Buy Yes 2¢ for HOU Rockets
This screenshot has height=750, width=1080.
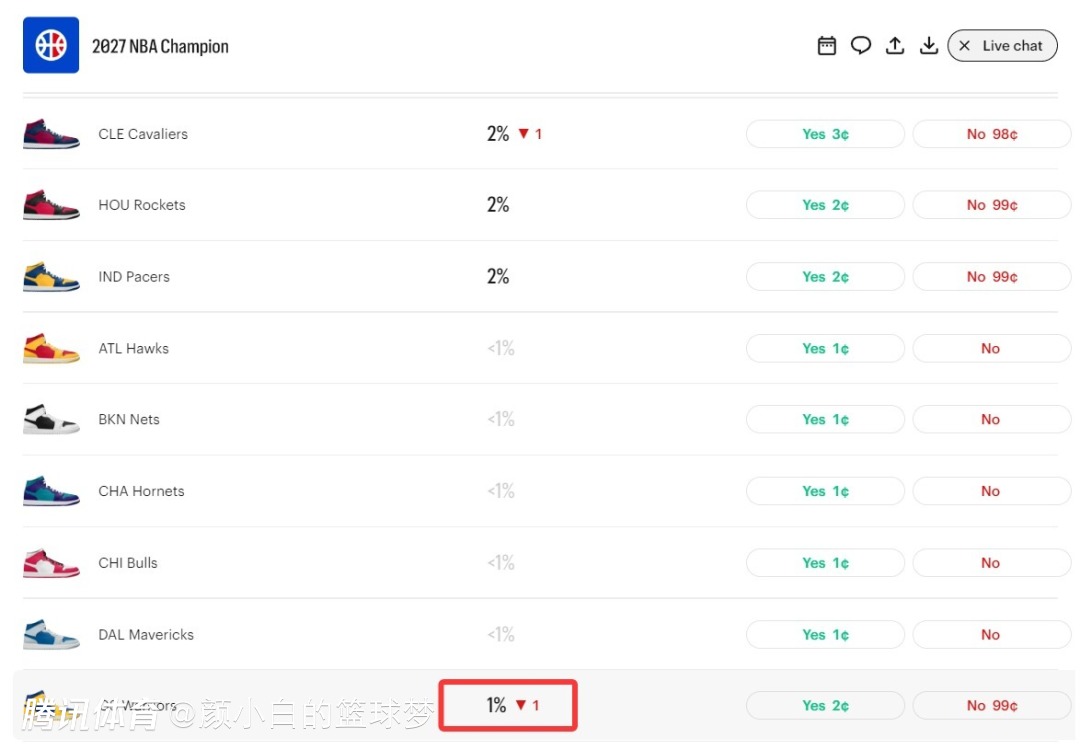[x=825, y=205]
